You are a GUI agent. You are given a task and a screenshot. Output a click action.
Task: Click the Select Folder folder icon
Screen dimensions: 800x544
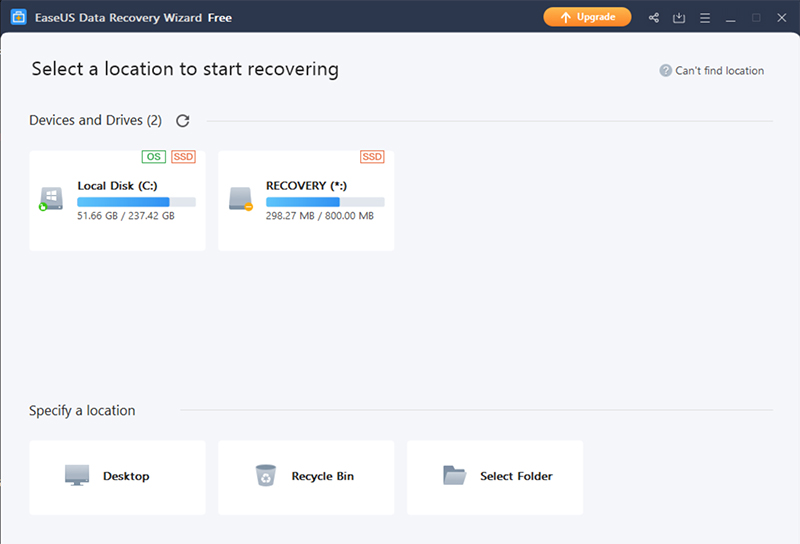[x=454, y=475]
